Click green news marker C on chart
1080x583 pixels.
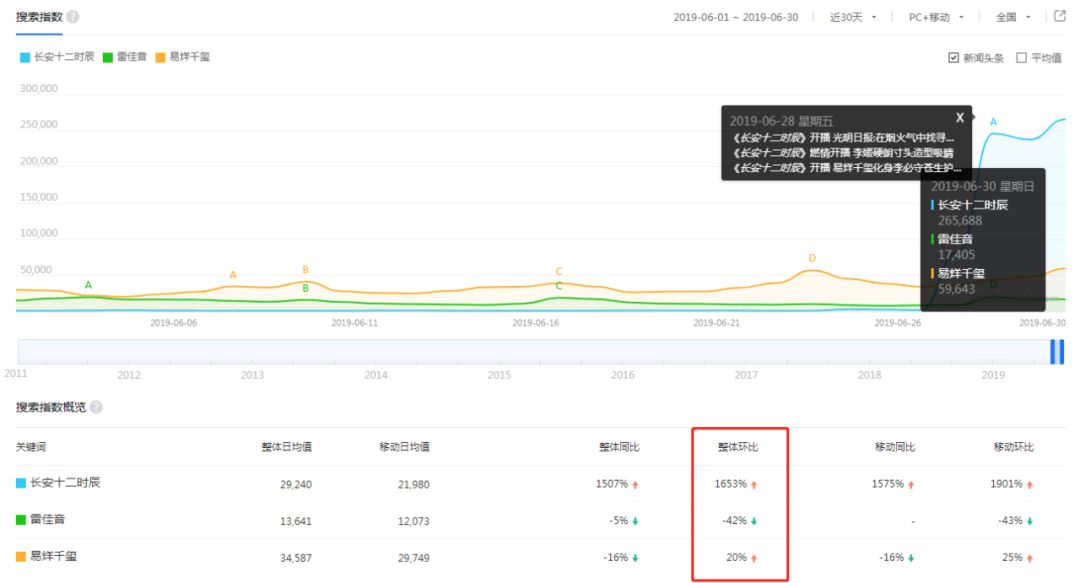559,285
